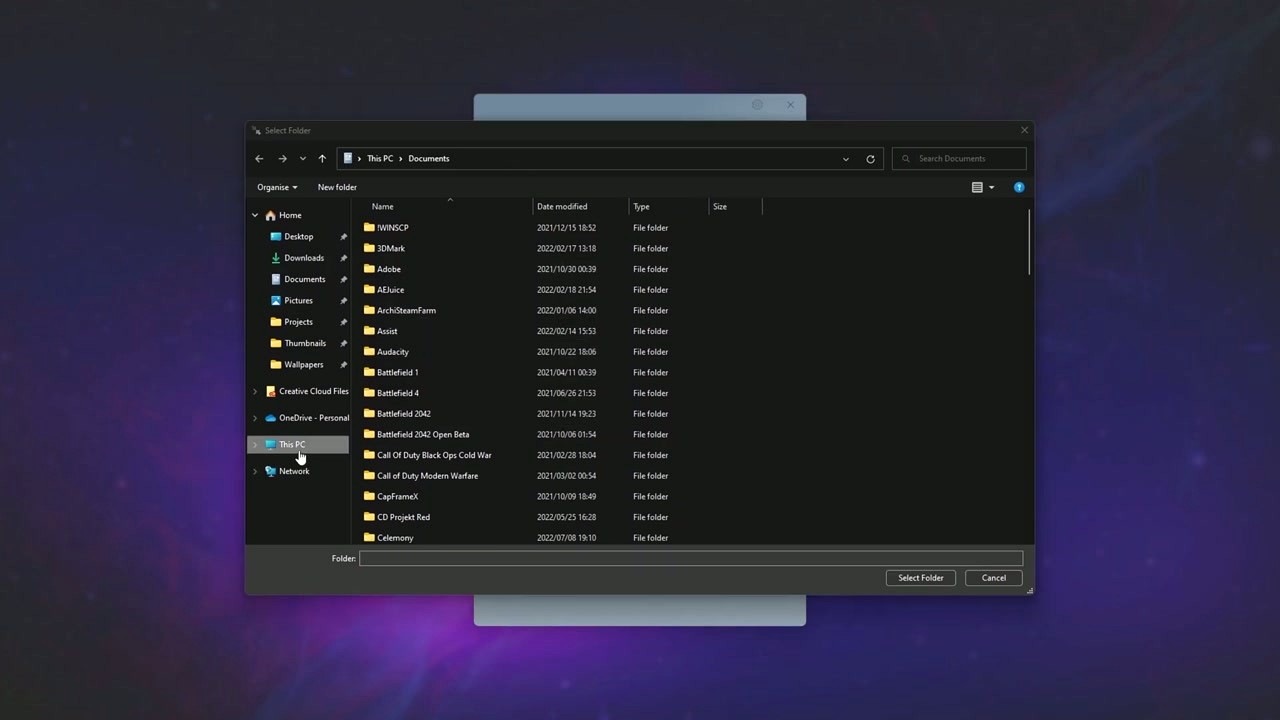Navigate up one folder level
This screenshot has height=720, width=1280.
(x=322, y=158)
